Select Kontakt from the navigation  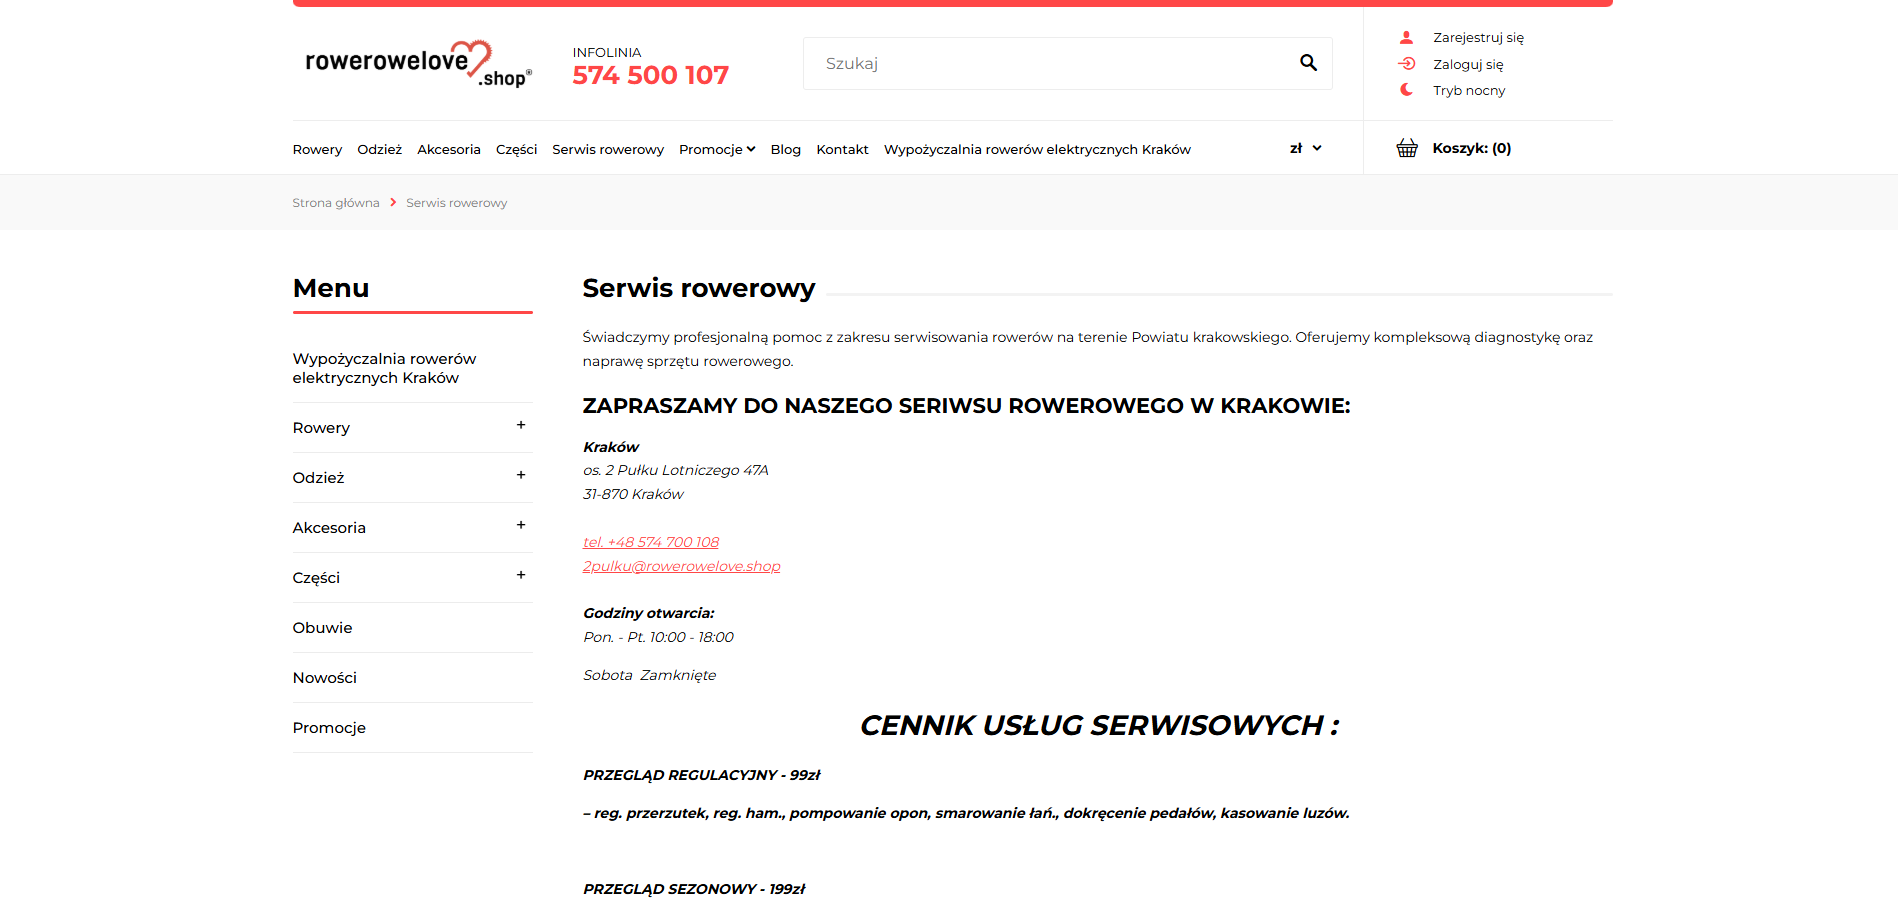click(x=841, y=148)
